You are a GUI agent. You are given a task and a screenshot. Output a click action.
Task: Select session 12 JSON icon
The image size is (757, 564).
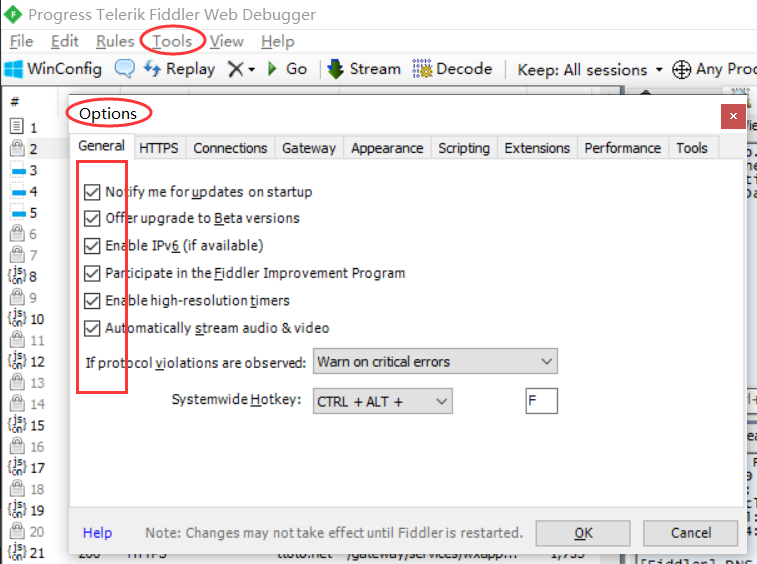point(17,361)
